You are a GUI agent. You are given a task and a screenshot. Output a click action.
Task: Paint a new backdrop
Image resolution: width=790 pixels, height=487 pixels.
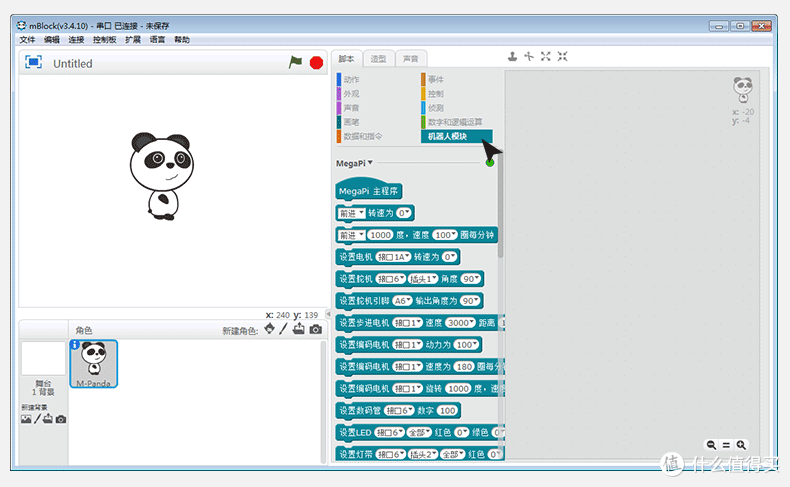click(37, 419)
